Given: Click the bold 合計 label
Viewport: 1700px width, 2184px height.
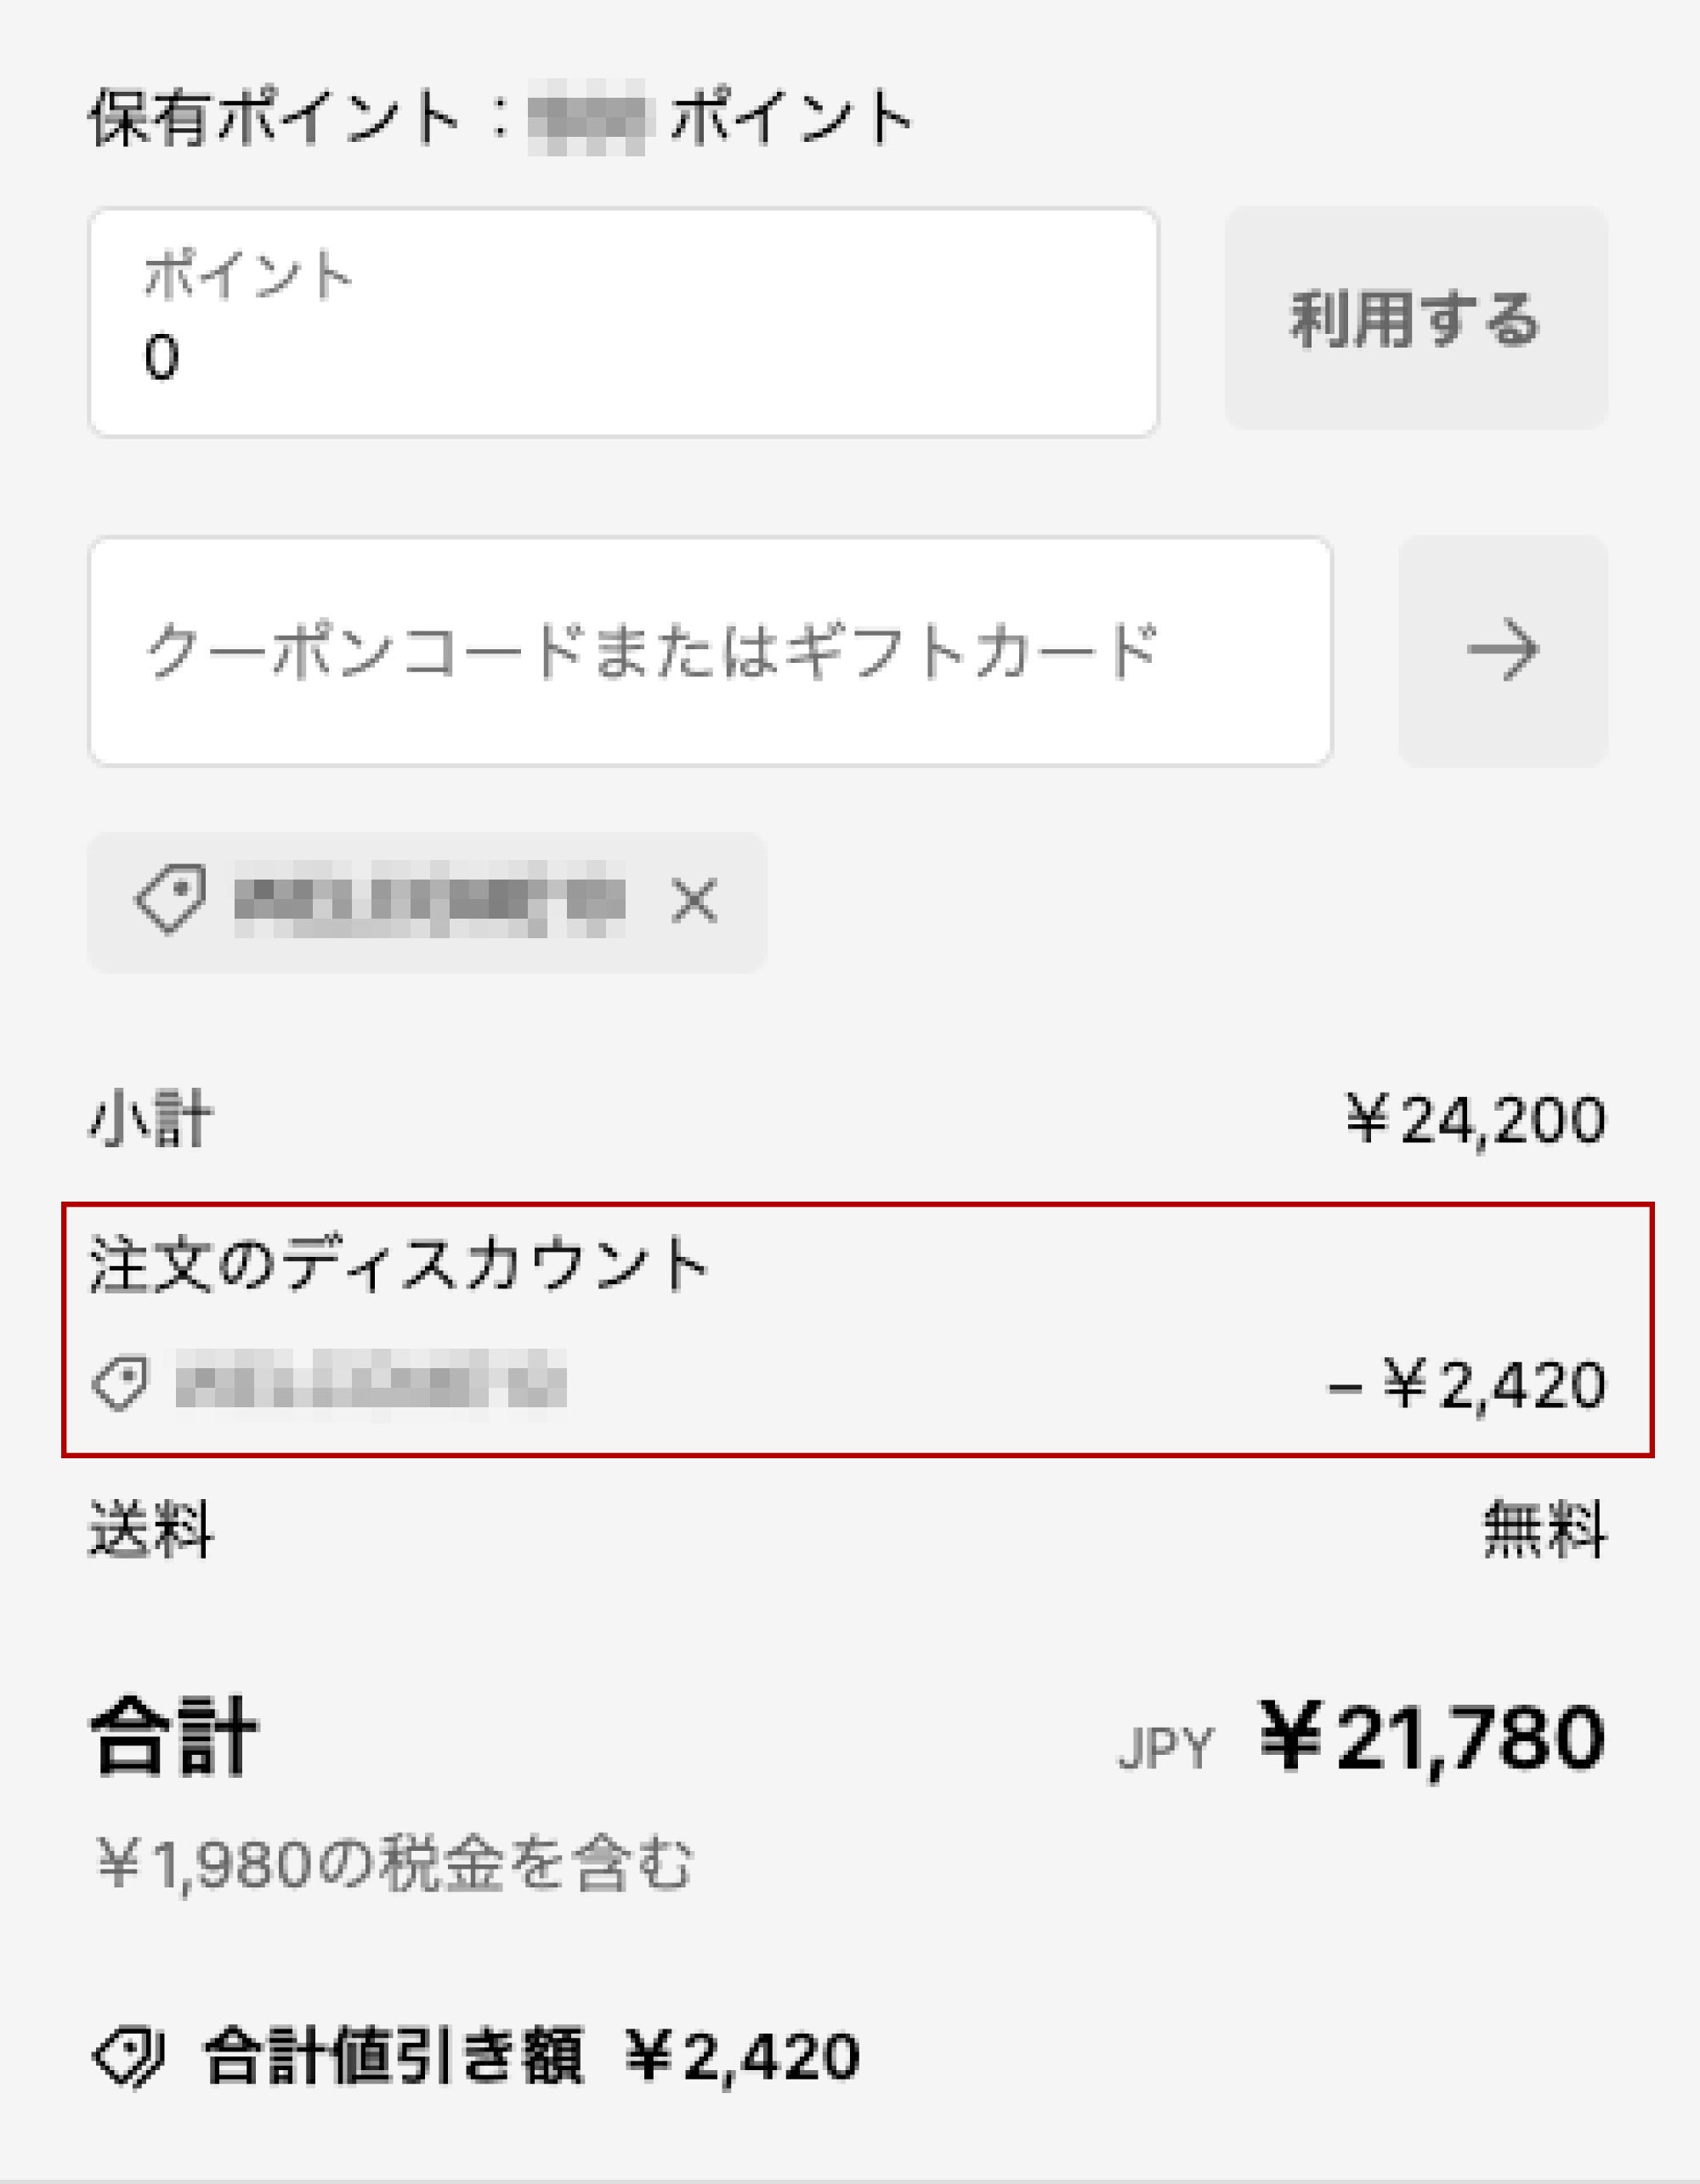Looking at the screenshot, I should pyautogui.click(x=174, y=1736).
